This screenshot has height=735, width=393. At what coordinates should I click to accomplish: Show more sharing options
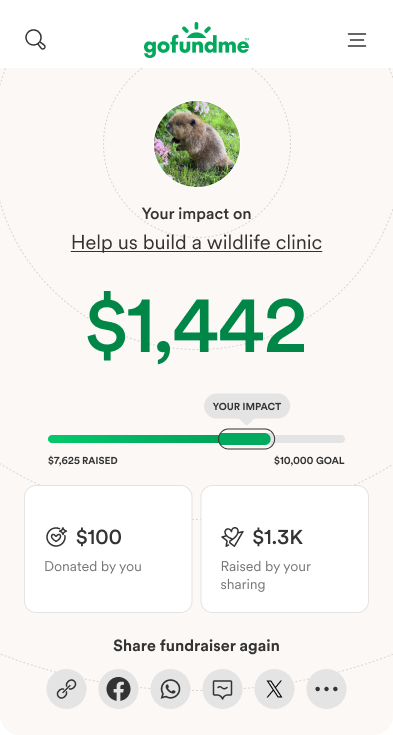326,689
